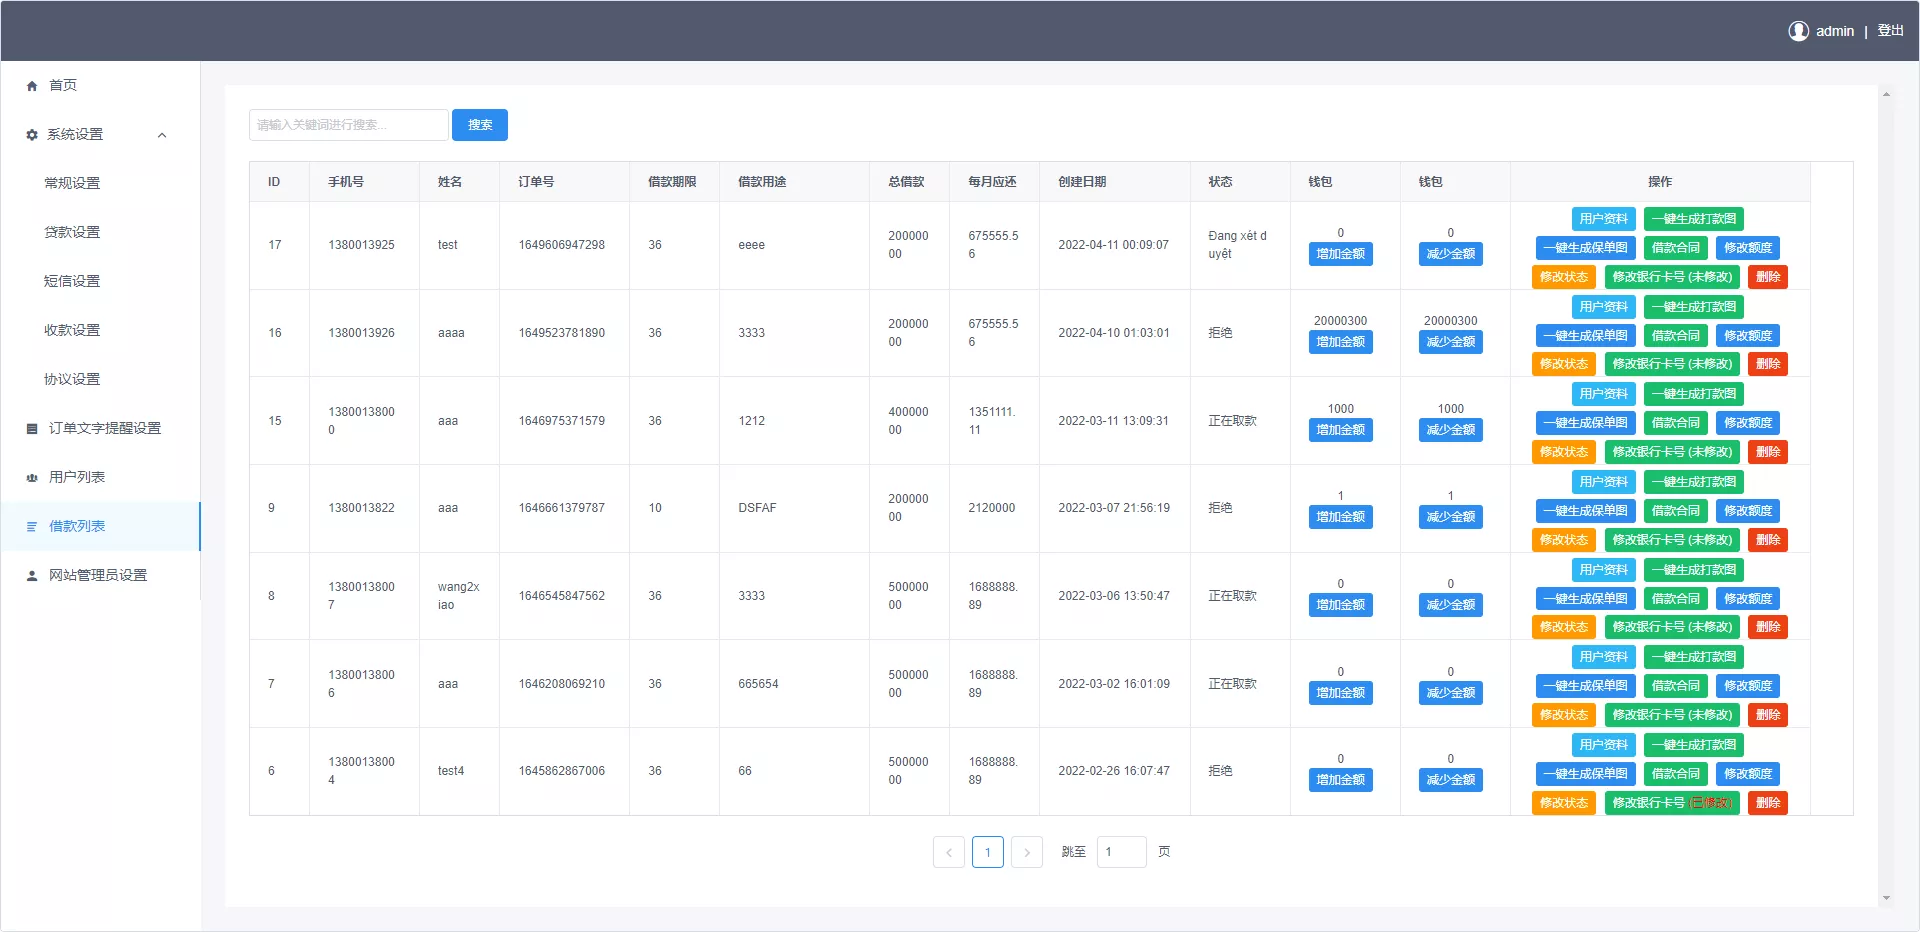This screenshot has height=932, width=1920.
Task: Click 登出 to log out
Action: tap(1890, 31)
